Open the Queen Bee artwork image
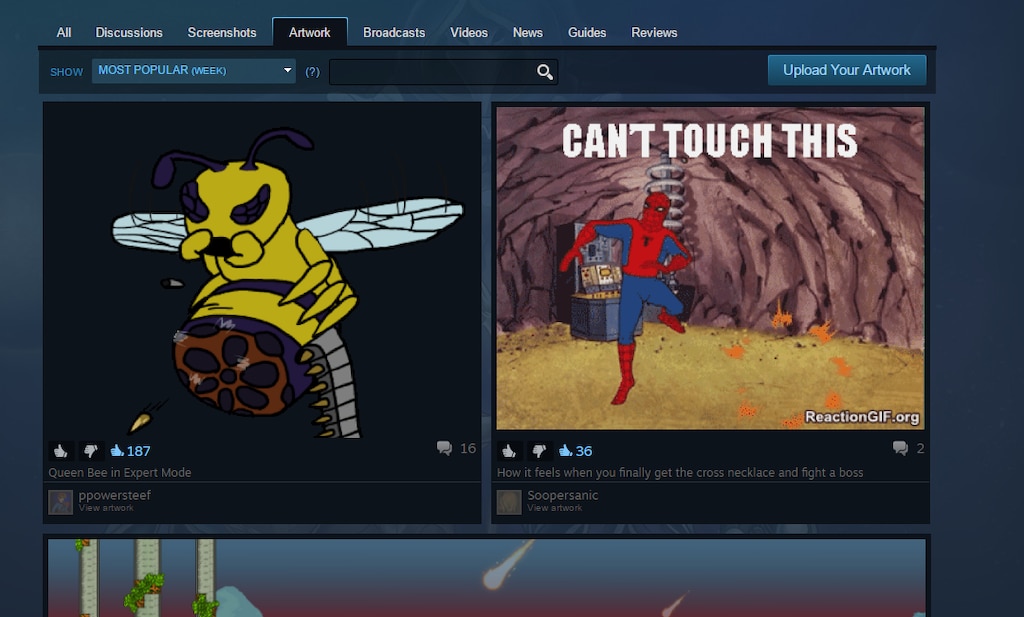The image size is (1024, 617). (x=262, y=270)
